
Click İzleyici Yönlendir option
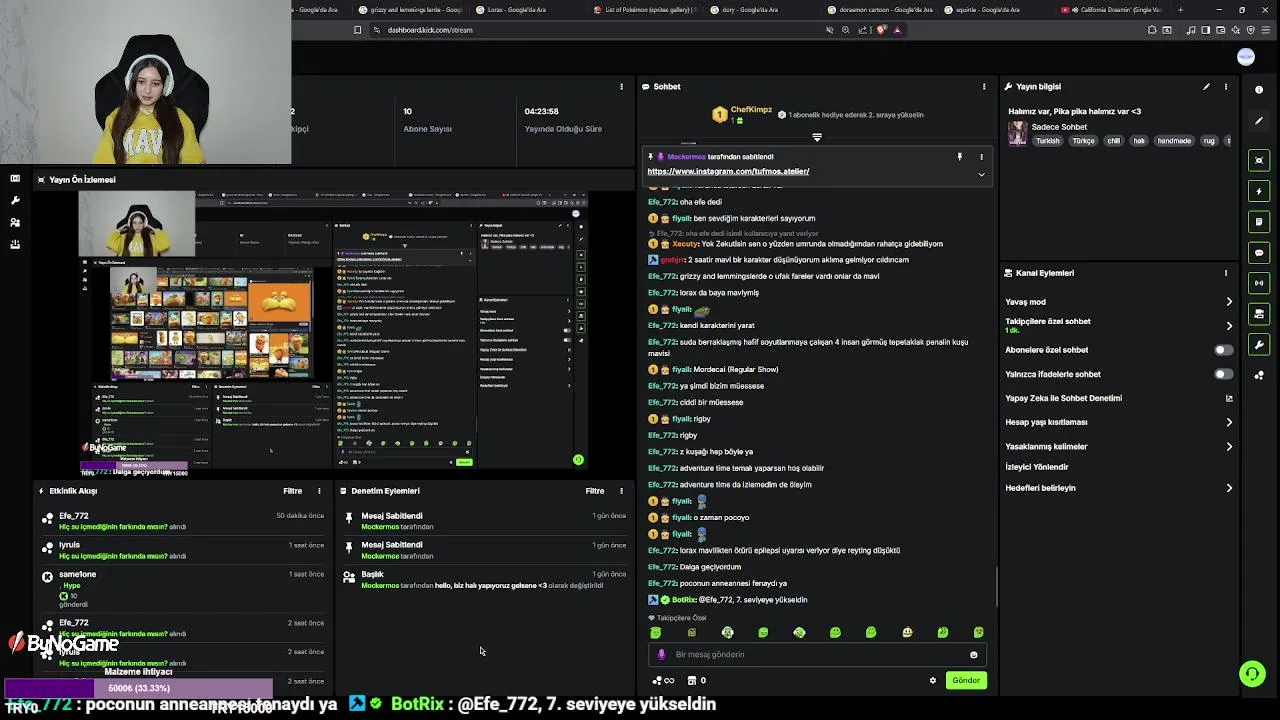[x=1037, y=467]
